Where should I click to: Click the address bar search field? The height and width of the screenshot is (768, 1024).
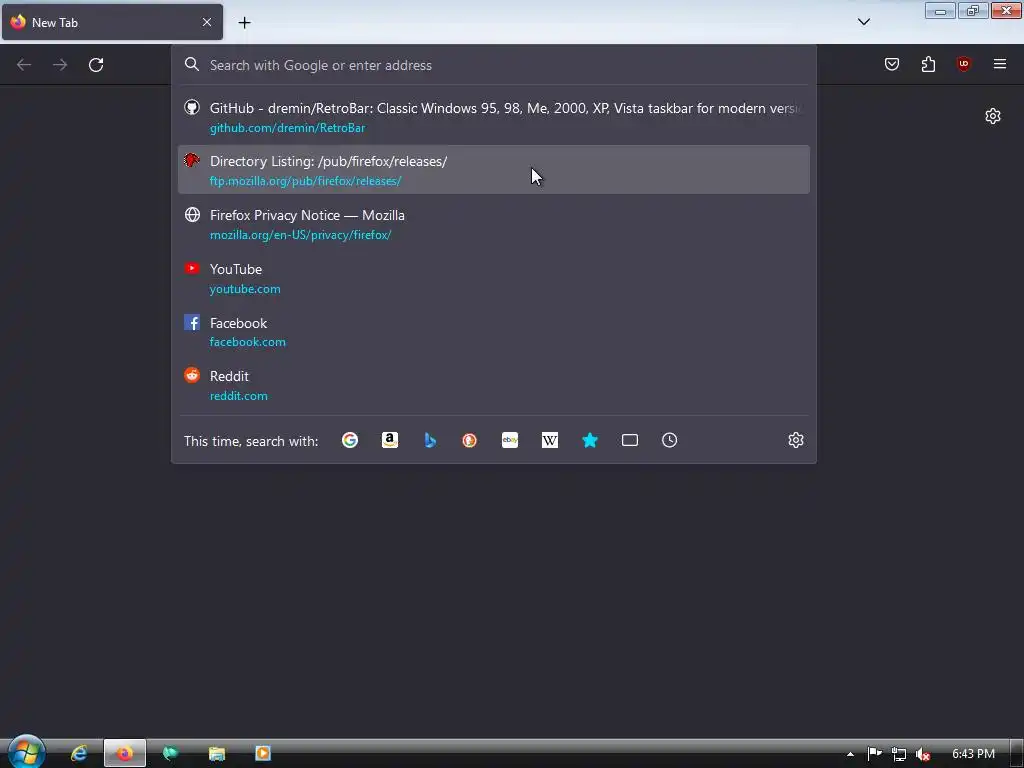click(494, 65)
